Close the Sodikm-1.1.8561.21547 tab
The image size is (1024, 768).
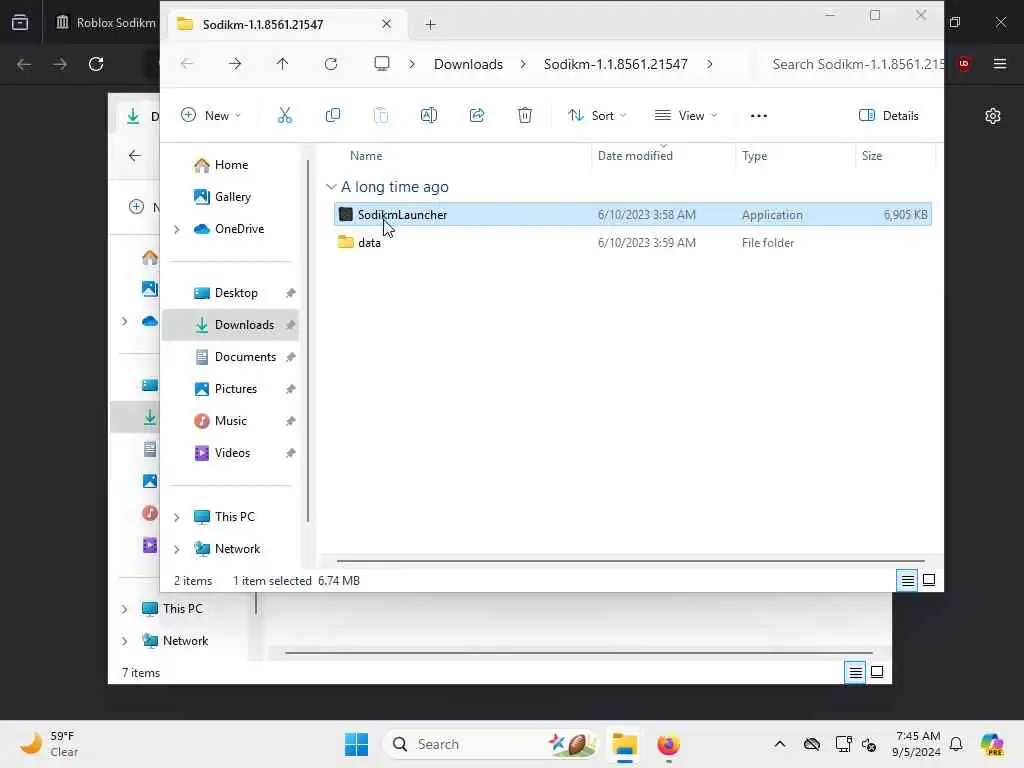click(x=387, y=24)
